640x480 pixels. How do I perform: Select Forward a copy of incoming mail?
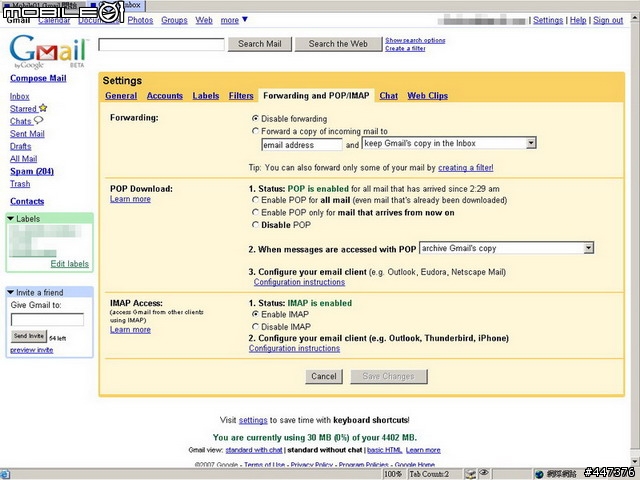[256, 131]
